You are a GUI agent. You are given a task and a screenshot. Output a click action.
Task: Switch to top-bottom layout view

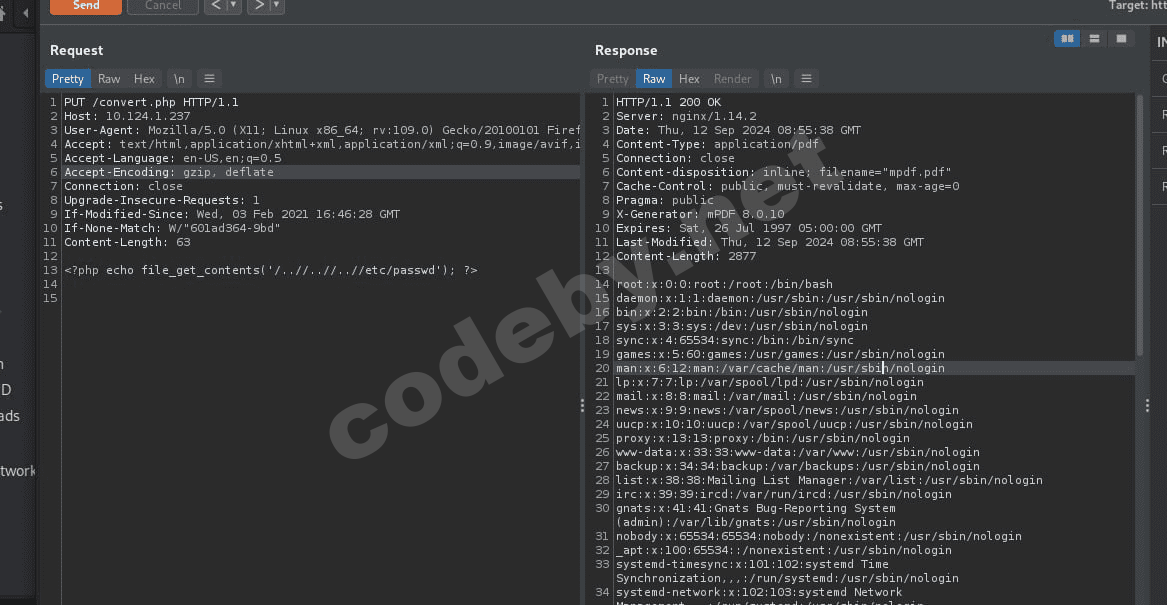tap(1094, 39)
